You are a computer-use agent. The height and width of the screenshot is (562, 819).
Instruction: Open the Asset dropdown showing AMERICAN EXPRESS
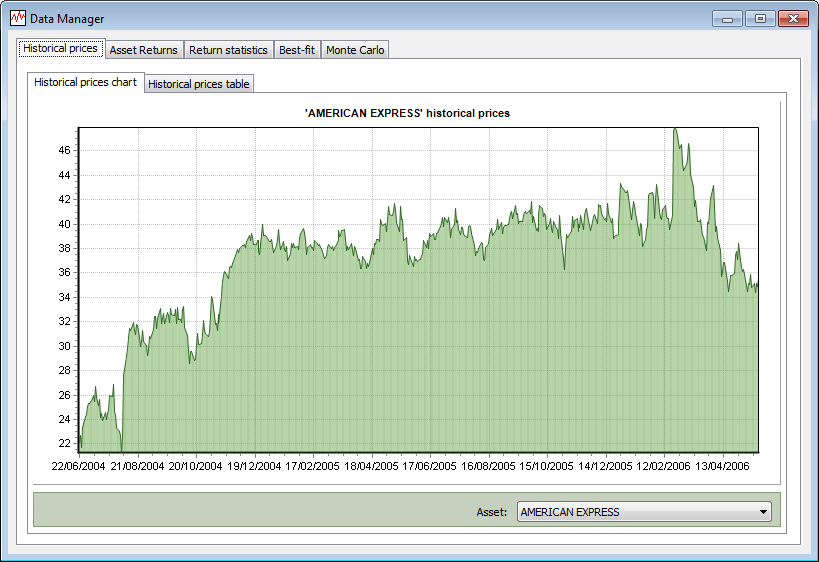[x=644, y=512]
